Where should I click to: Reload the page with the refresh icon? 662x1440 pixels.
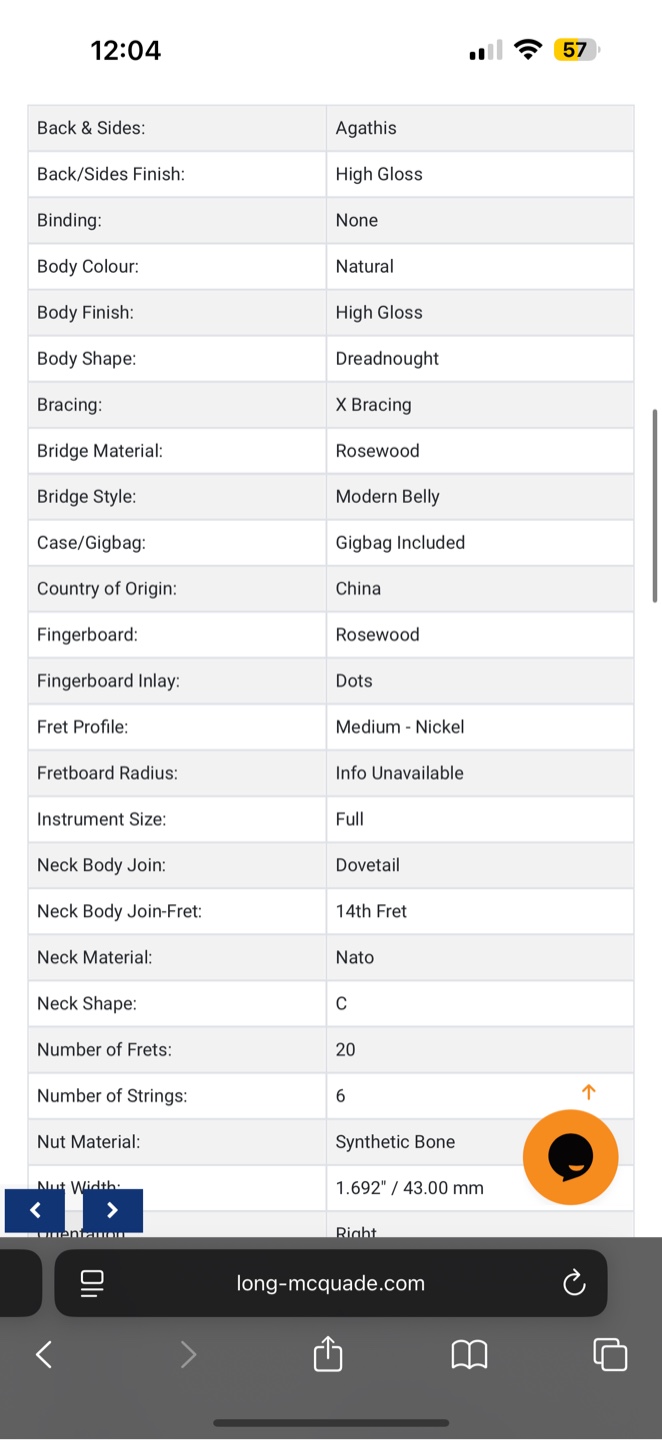(x=574, y=1283)
